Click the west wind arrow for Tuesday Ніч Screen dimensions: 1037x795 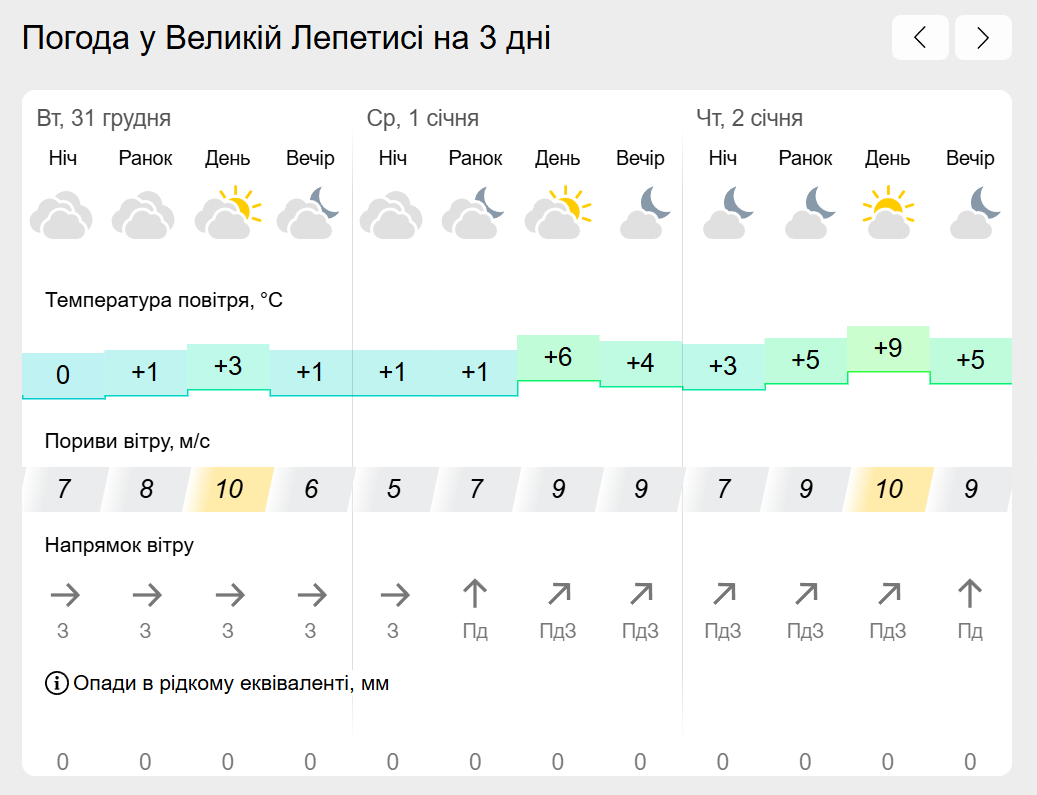click(x=65, y=595)
